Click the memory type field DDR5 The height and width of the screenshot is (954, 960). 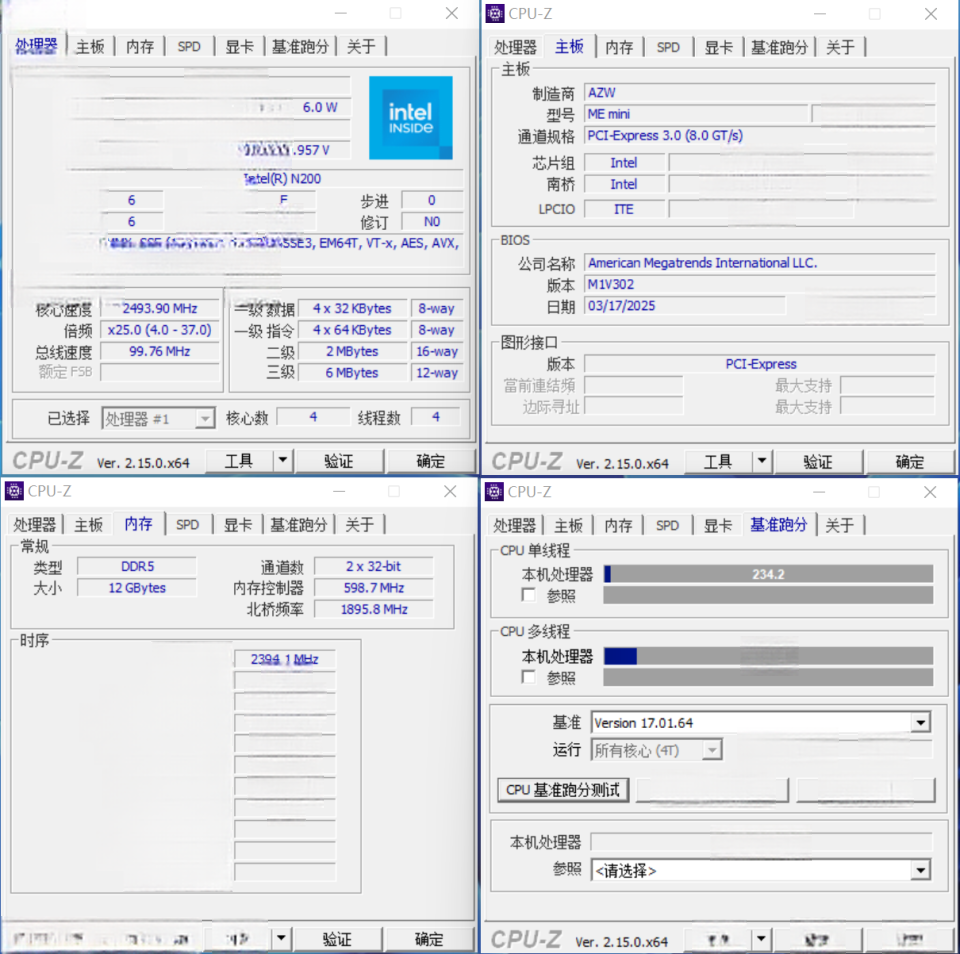click(x=137, y=566)
